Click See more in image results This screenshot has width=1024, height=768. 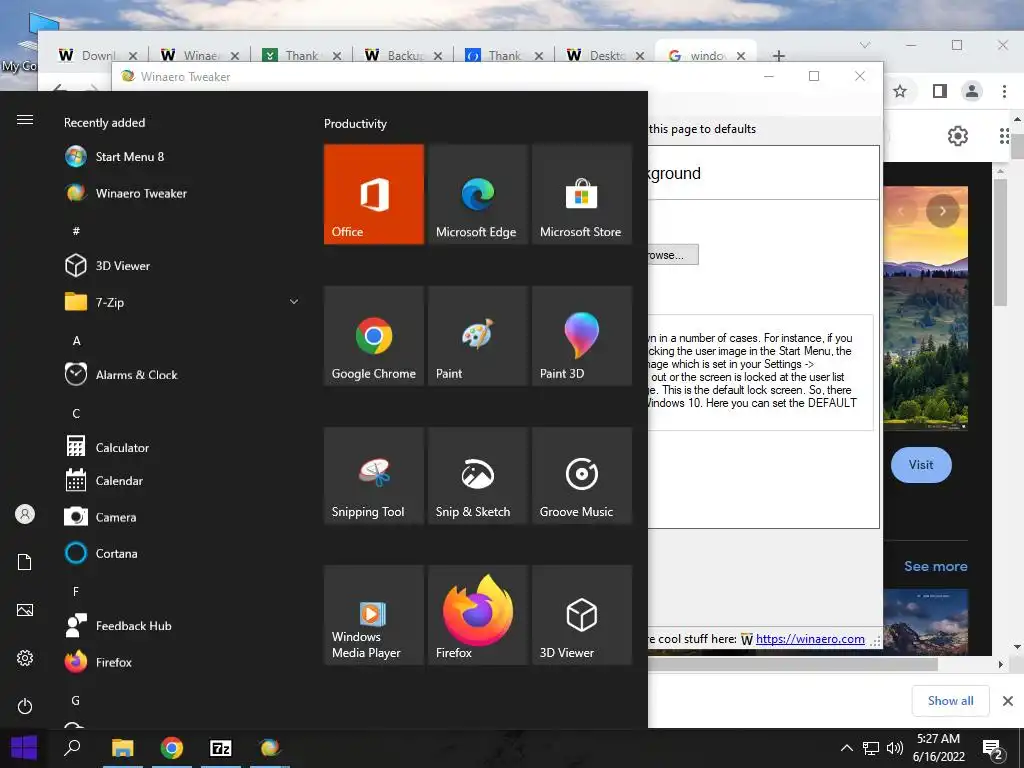(935, 566)
